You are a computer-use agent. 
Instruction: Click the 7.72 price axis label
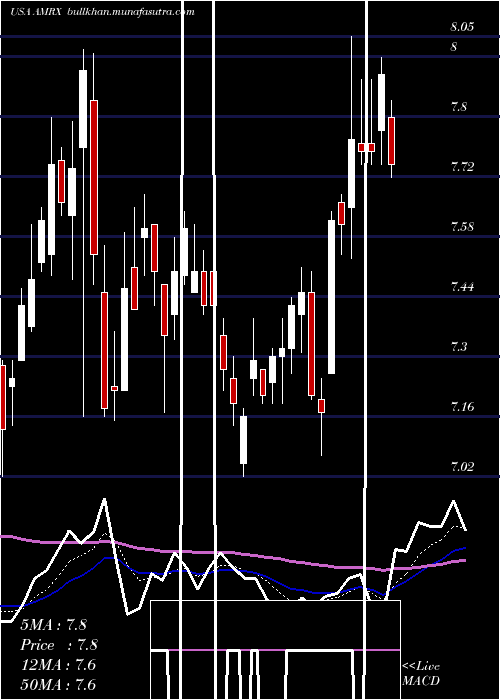[462, 167]
